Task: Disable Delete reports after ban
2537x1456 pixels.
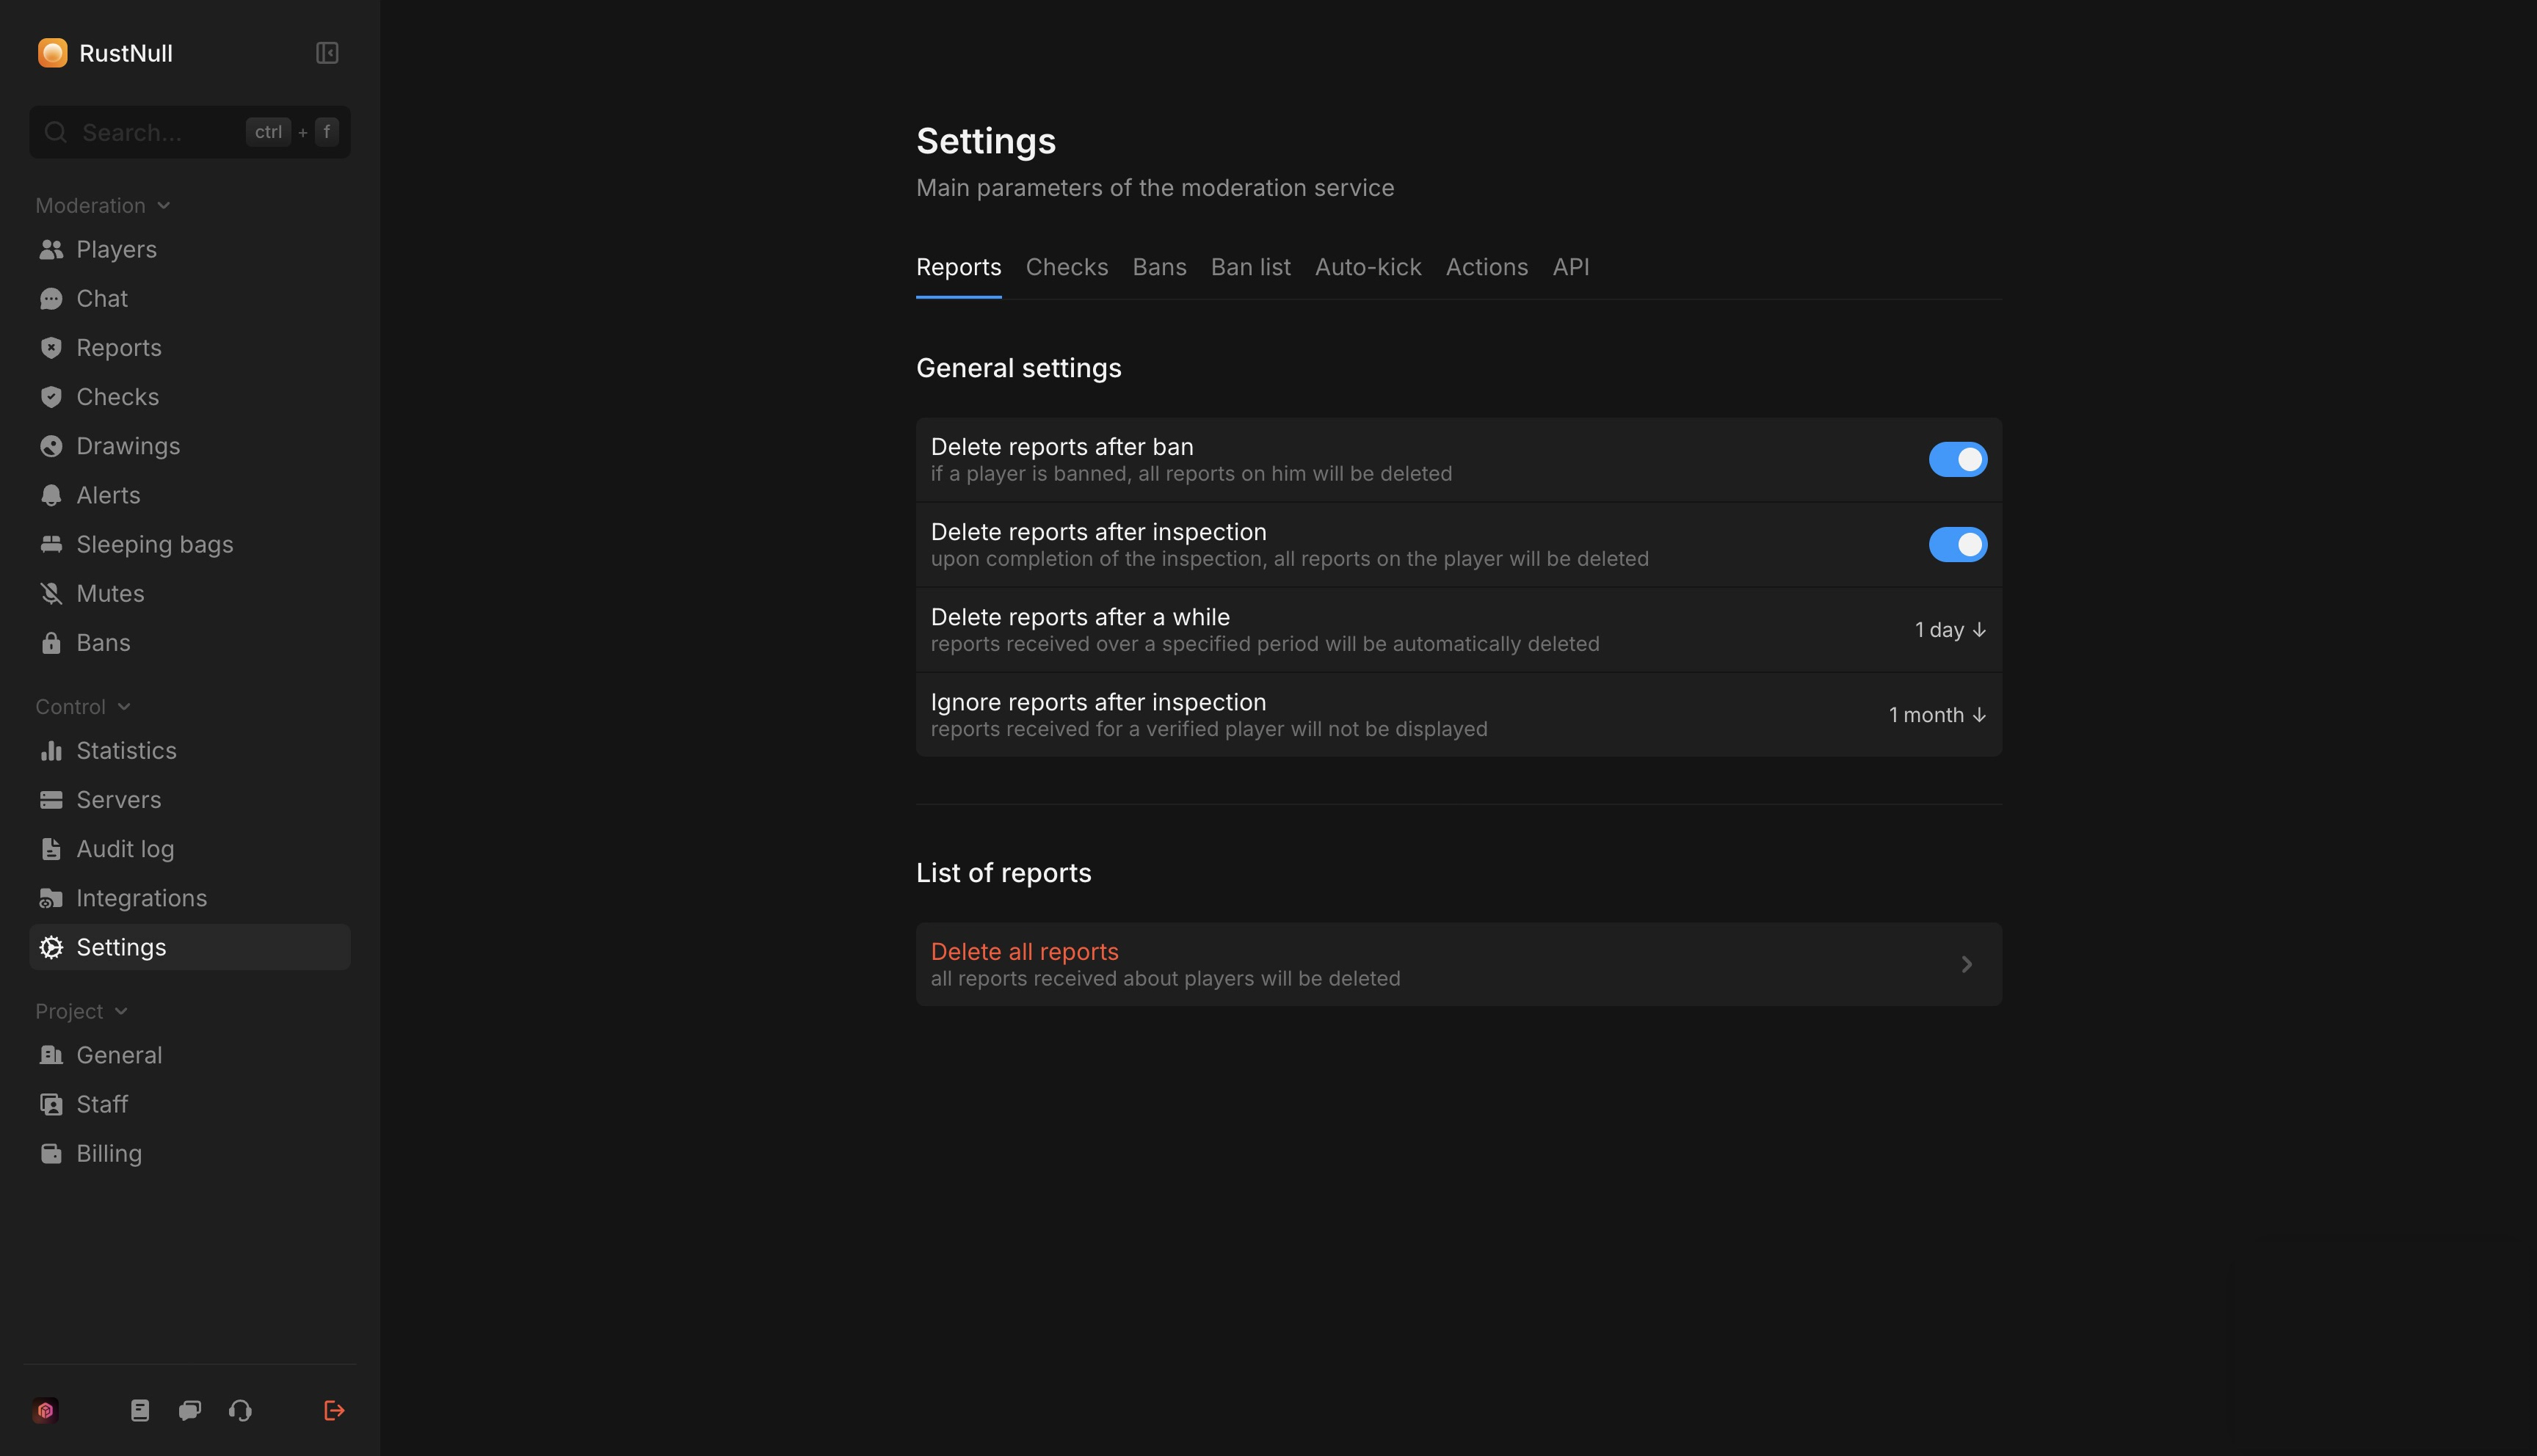Action: [1957, 459]
